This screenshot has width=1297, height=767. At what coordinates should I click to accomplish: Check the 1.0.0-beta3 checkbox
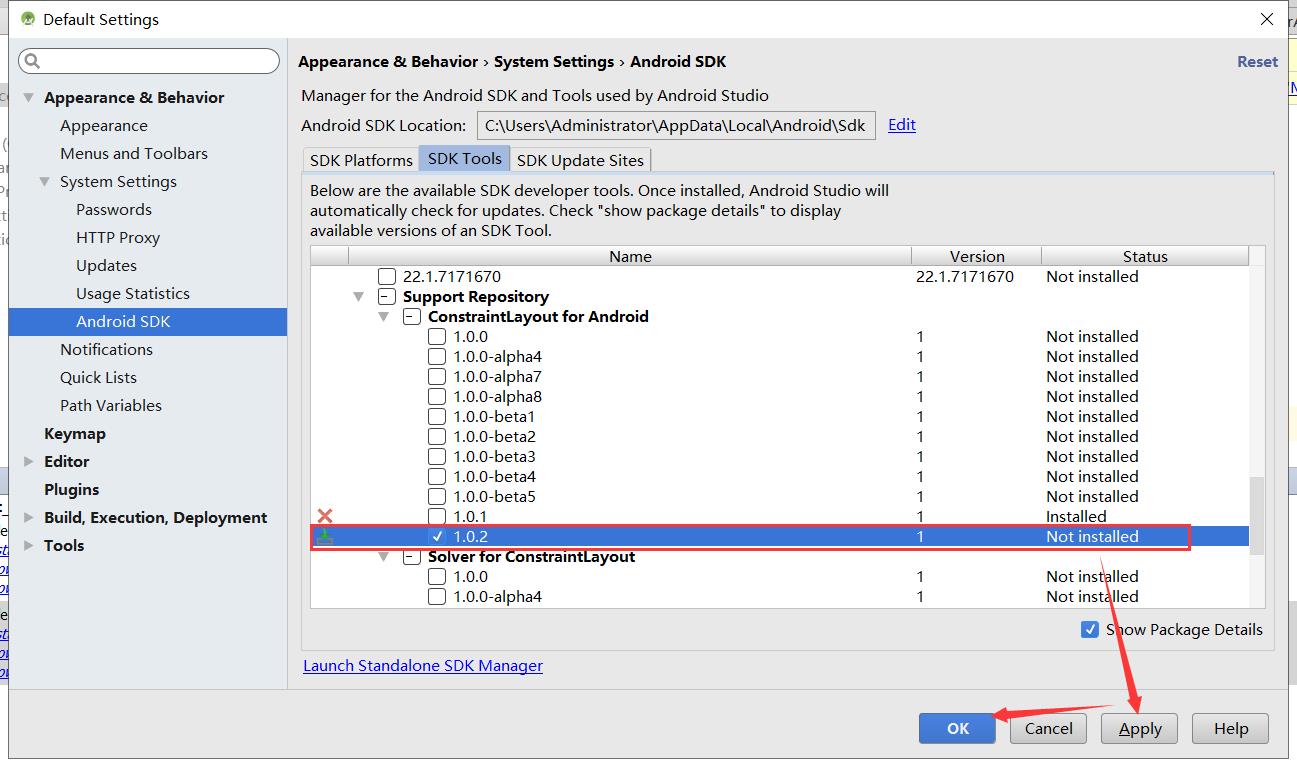437,456
